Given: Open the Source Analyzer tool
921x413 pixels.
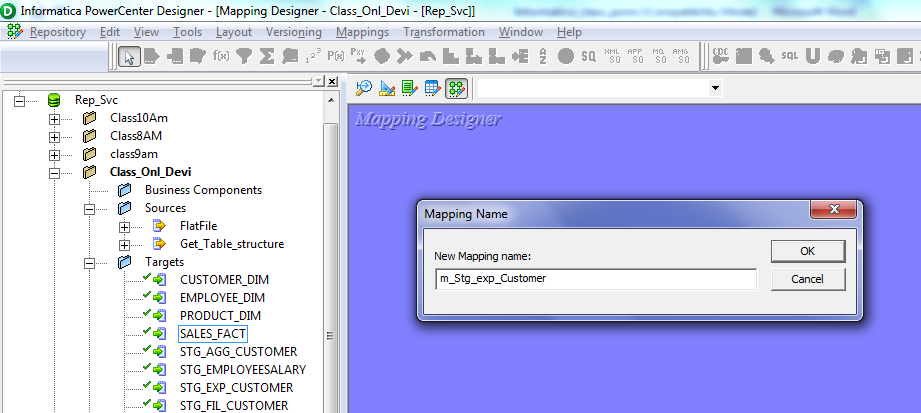Looking at the screenshot, I should coord(364,88).
